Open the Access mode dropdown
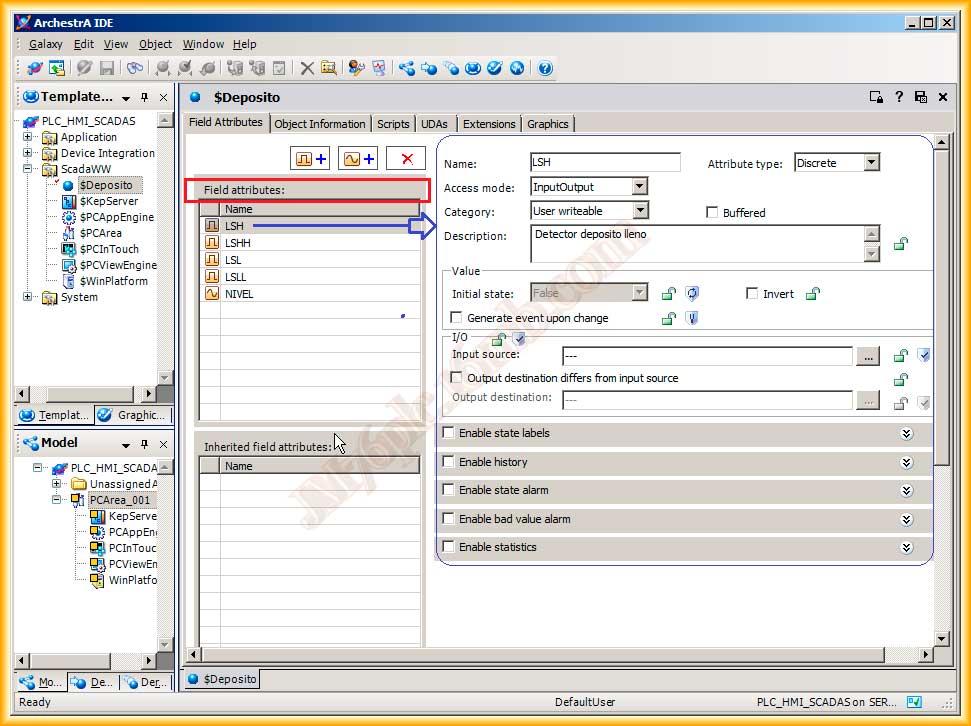This screenshot has height=726, width=971. tap(639, 187)
